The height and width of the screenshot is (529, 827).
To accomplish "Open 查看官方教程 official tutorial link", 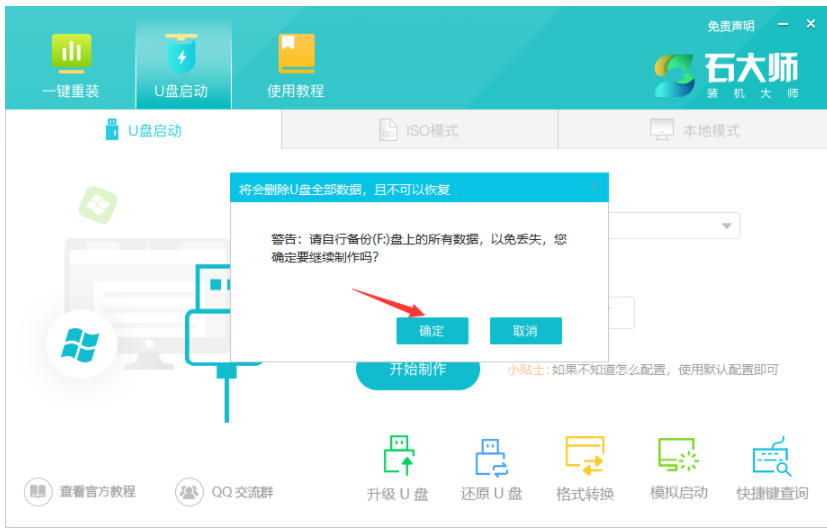I will (x=81, y=491).
